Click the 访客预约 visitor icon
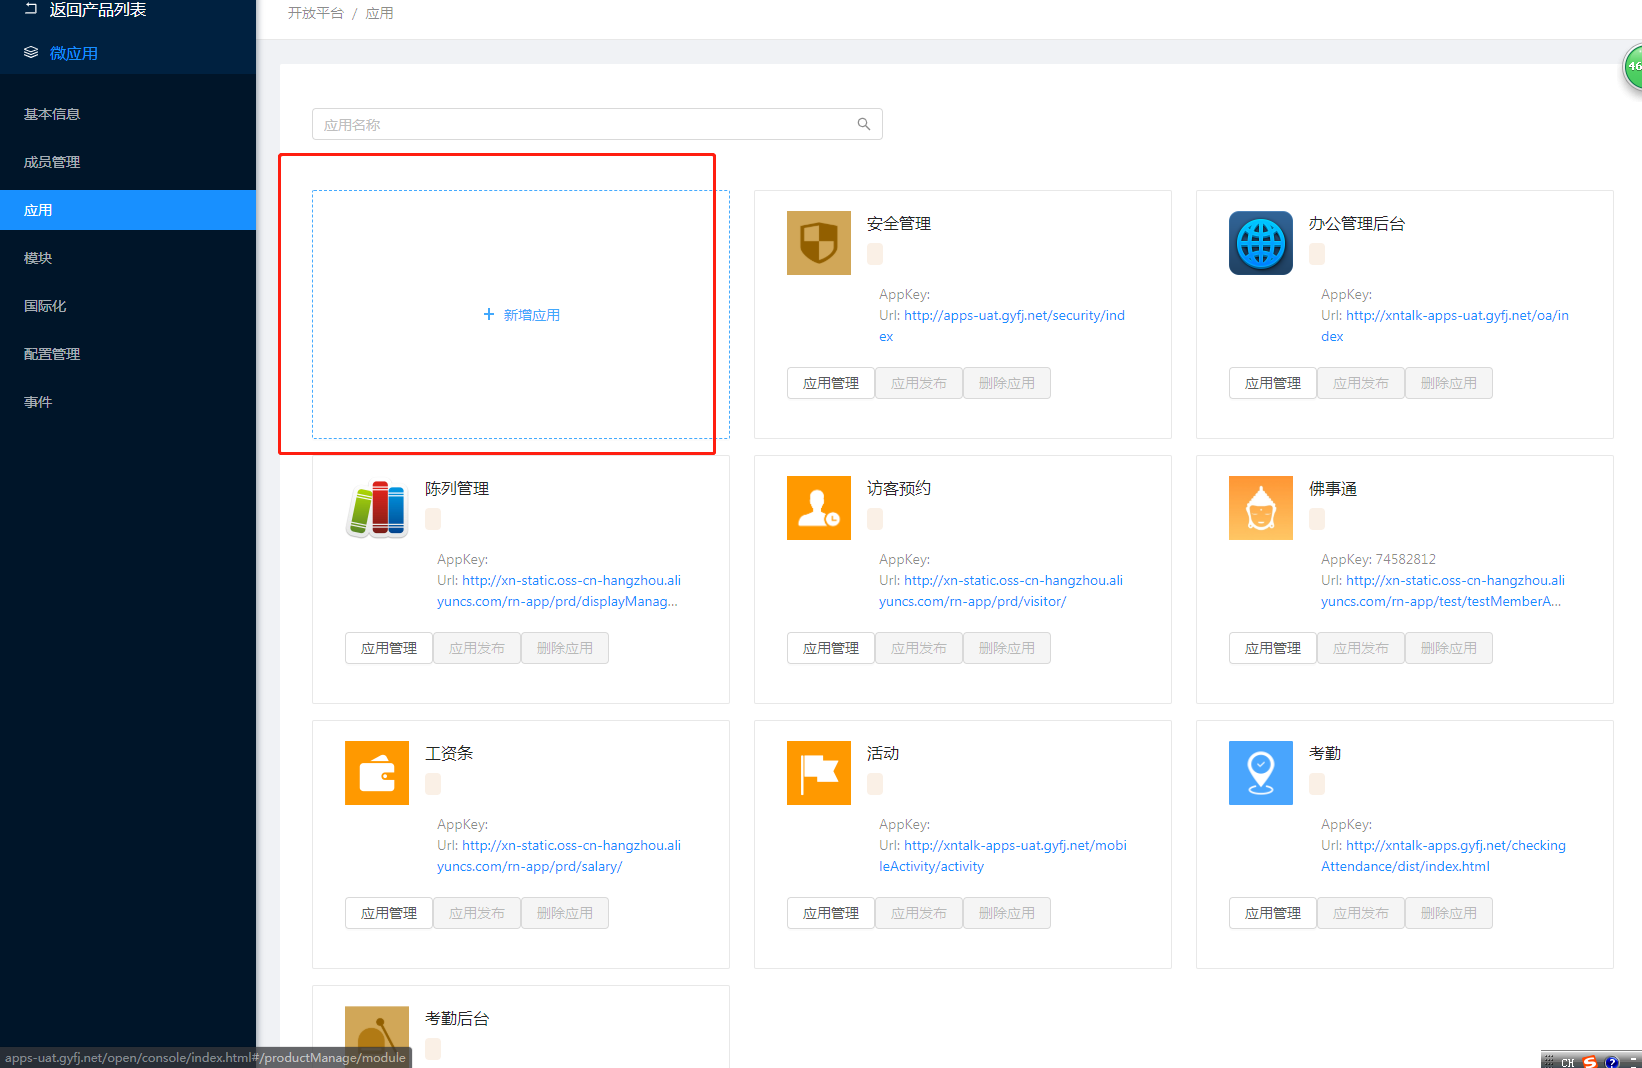 point(819,508)
